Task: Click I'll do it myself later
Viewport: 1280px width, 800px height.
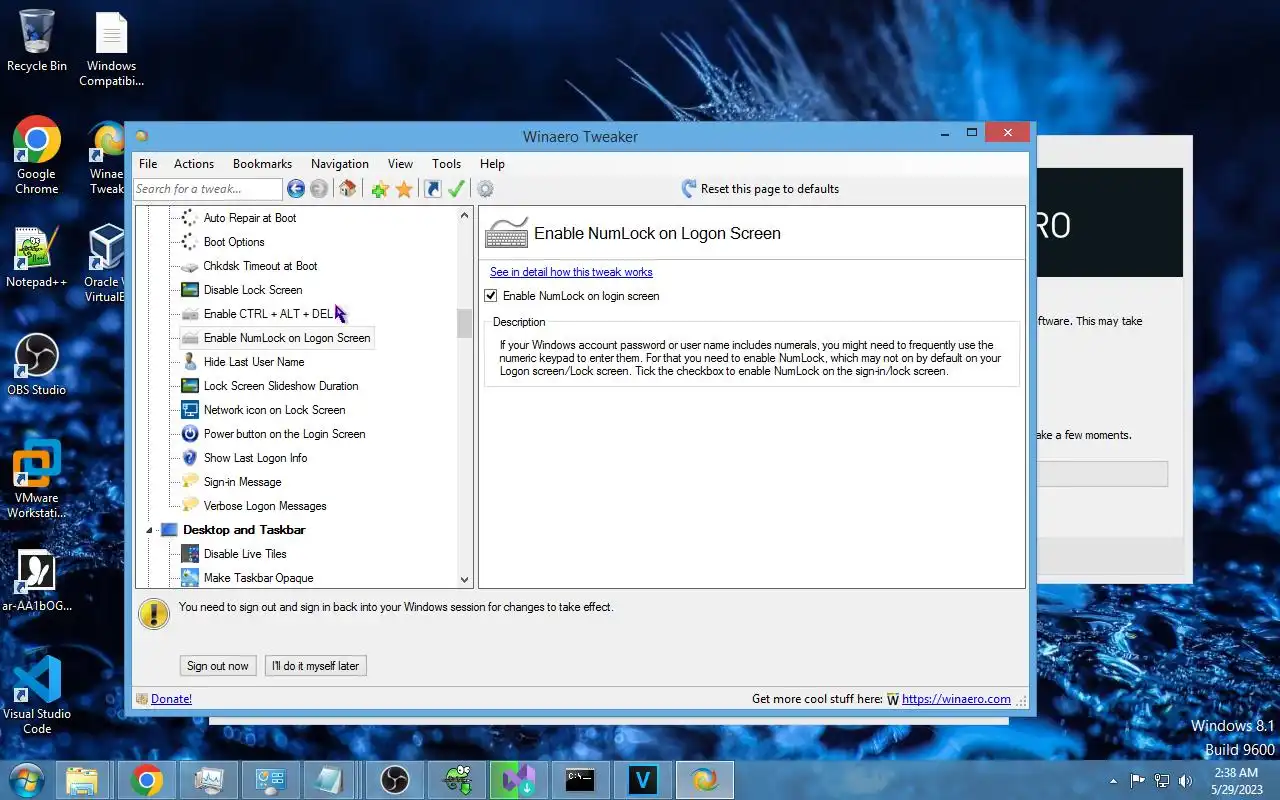Action: [x=316, y=666]
